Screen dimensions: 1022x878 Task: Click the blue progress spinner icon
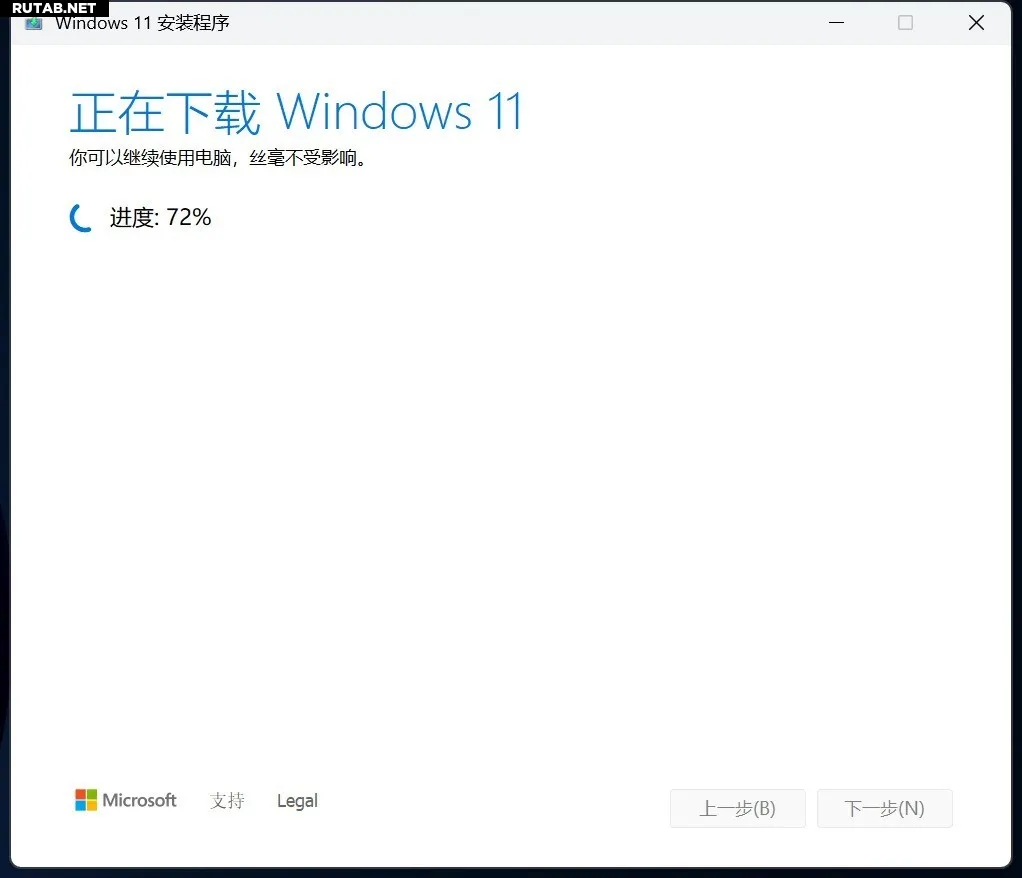coord(81,217)
